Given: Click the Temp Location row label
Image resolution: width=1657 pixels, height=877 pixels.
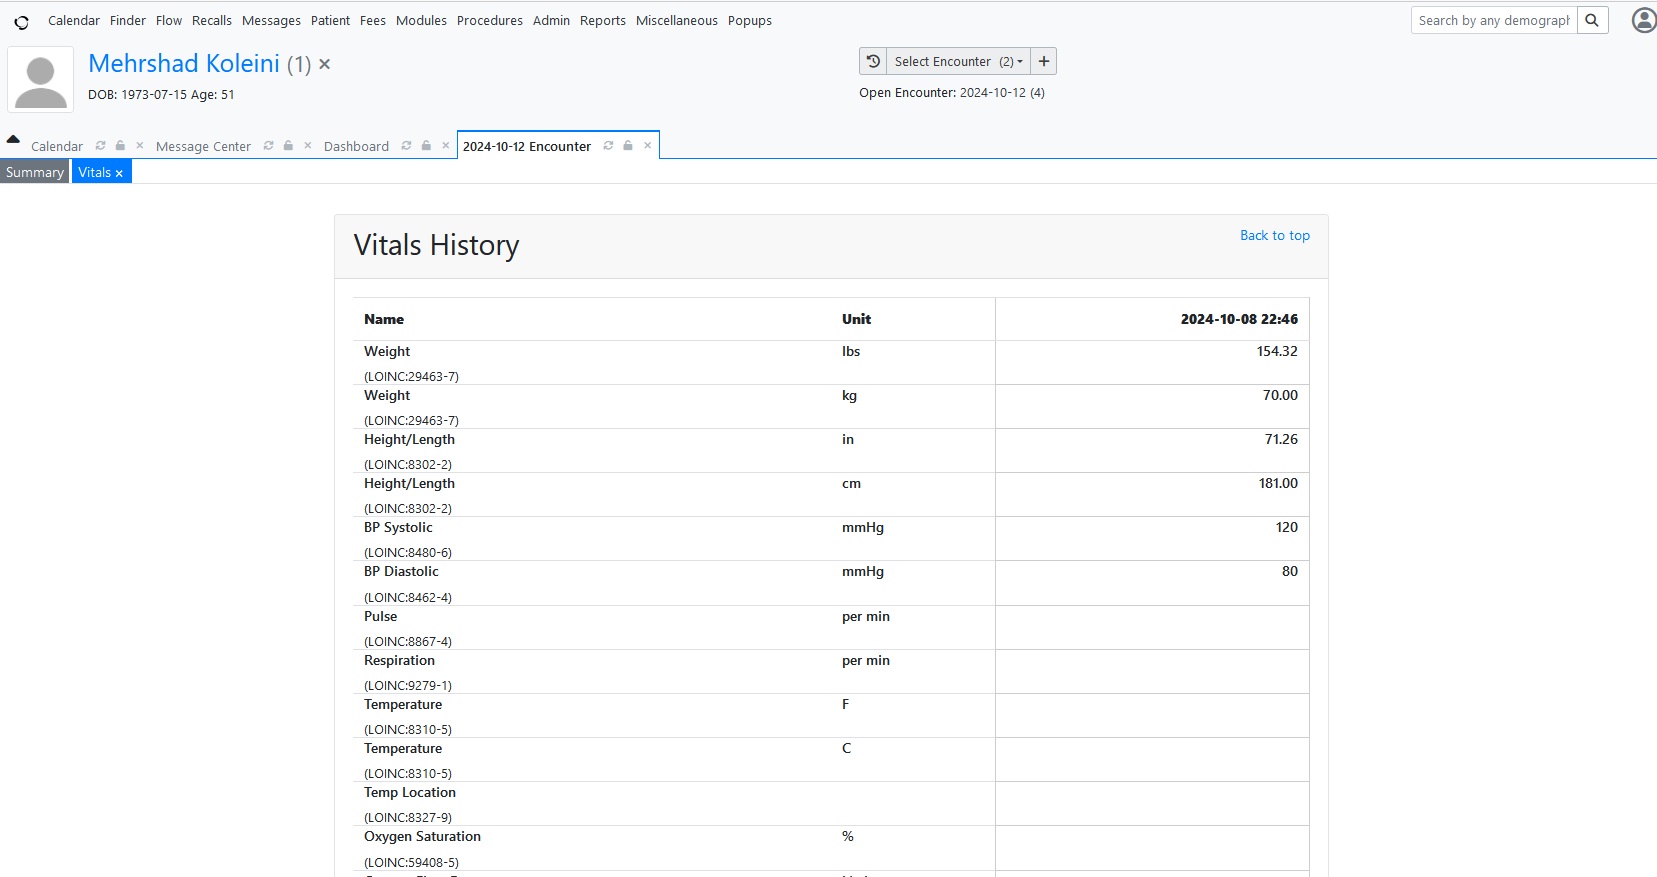Looking at the screenshot, I should 410,792.
